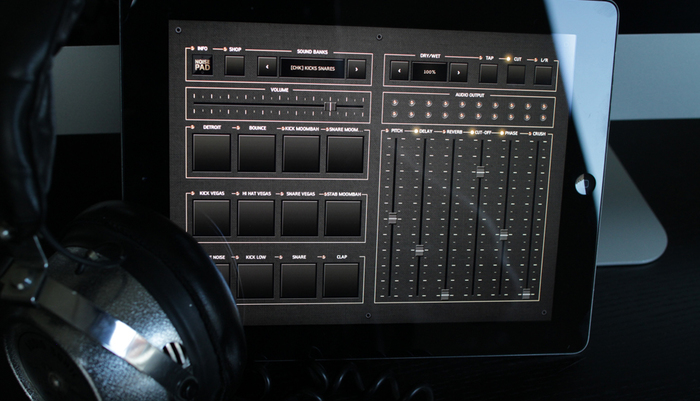Click the VOLUME slider handle
This screenshot has width=700, height=401.
[330, 106]
